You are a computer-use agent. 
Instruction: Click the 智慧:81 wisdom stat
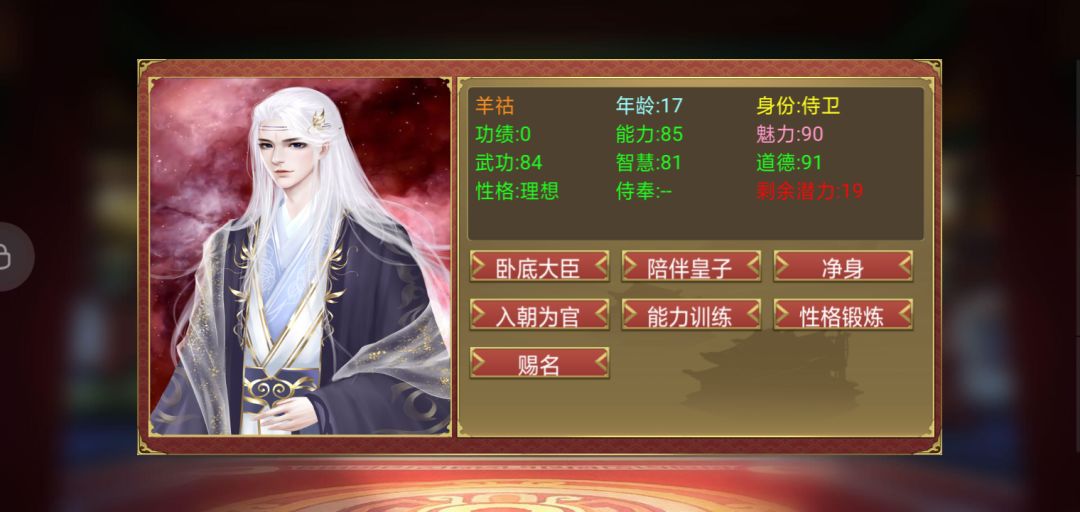[x=649, y=163]
